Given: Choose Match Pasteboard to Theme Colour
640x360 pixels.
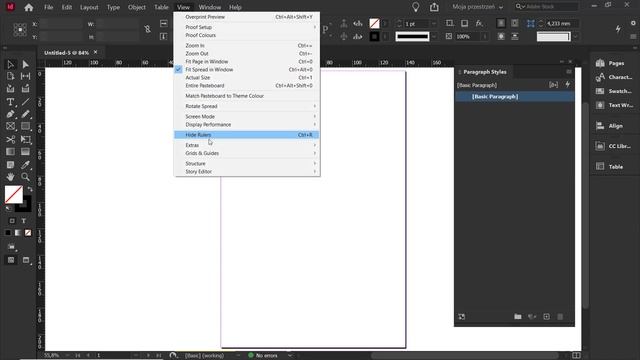Looking at the screenshot, I should [x=247, y=96].
